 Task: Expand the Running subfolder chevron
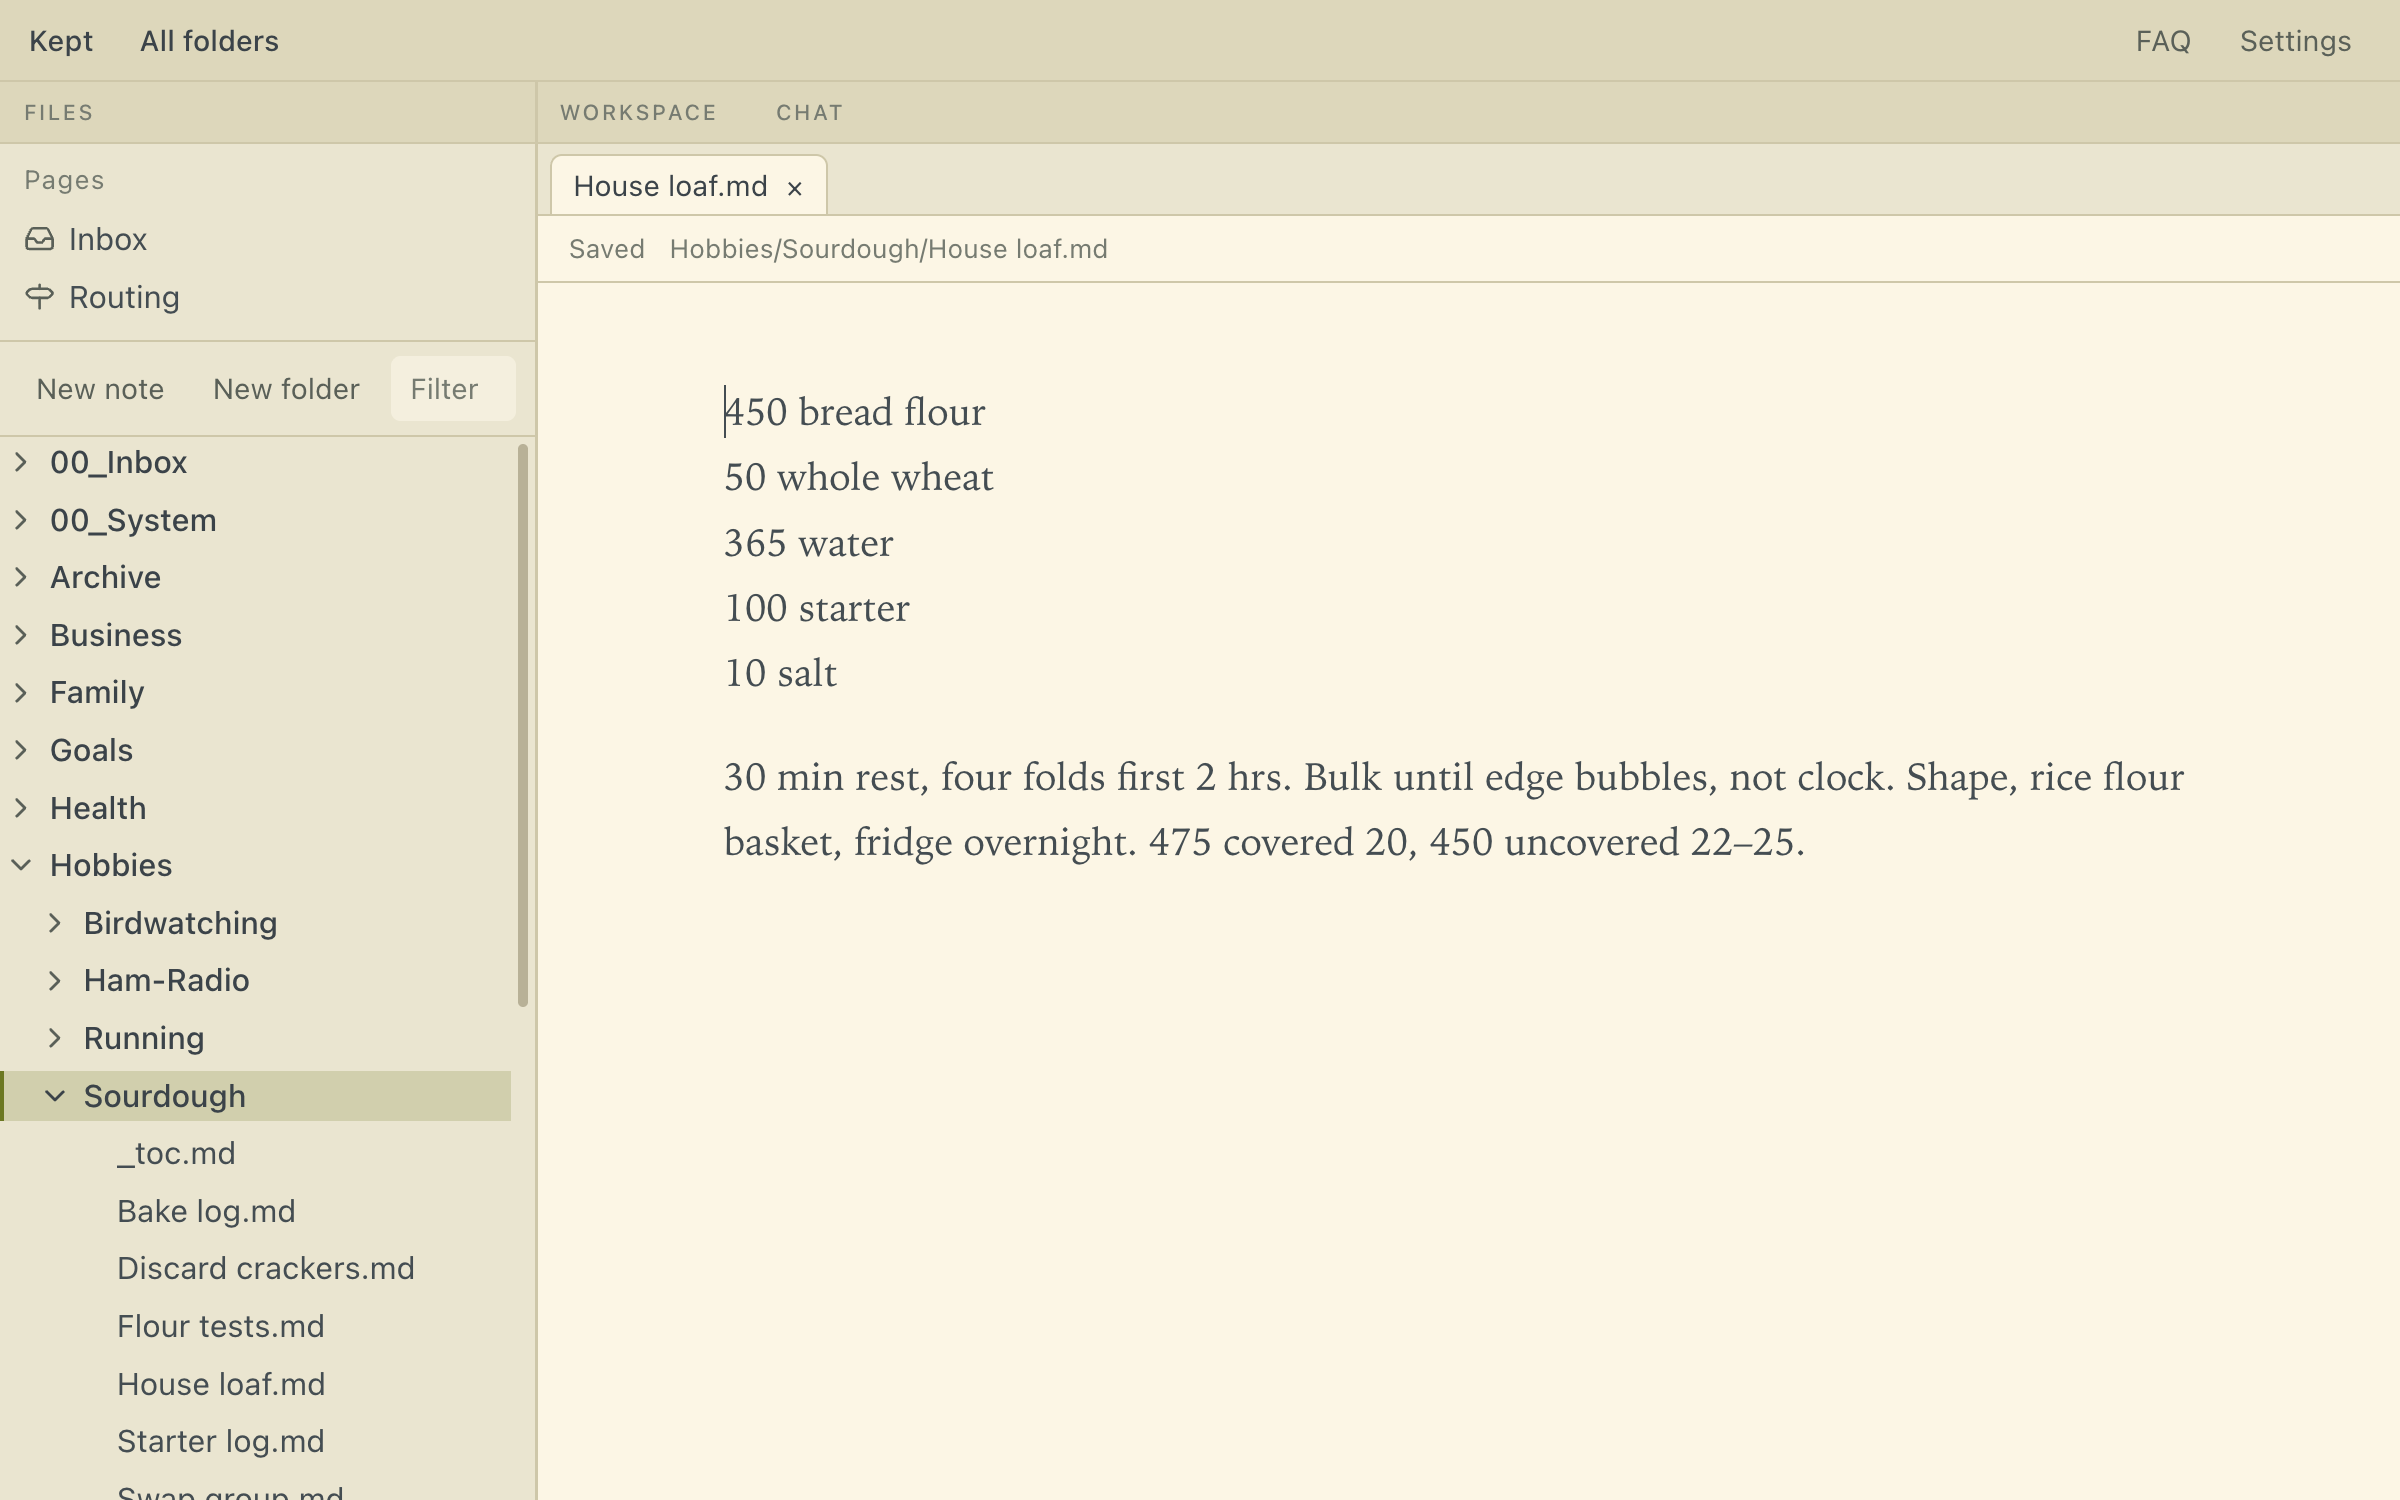tap(55, 1038)
